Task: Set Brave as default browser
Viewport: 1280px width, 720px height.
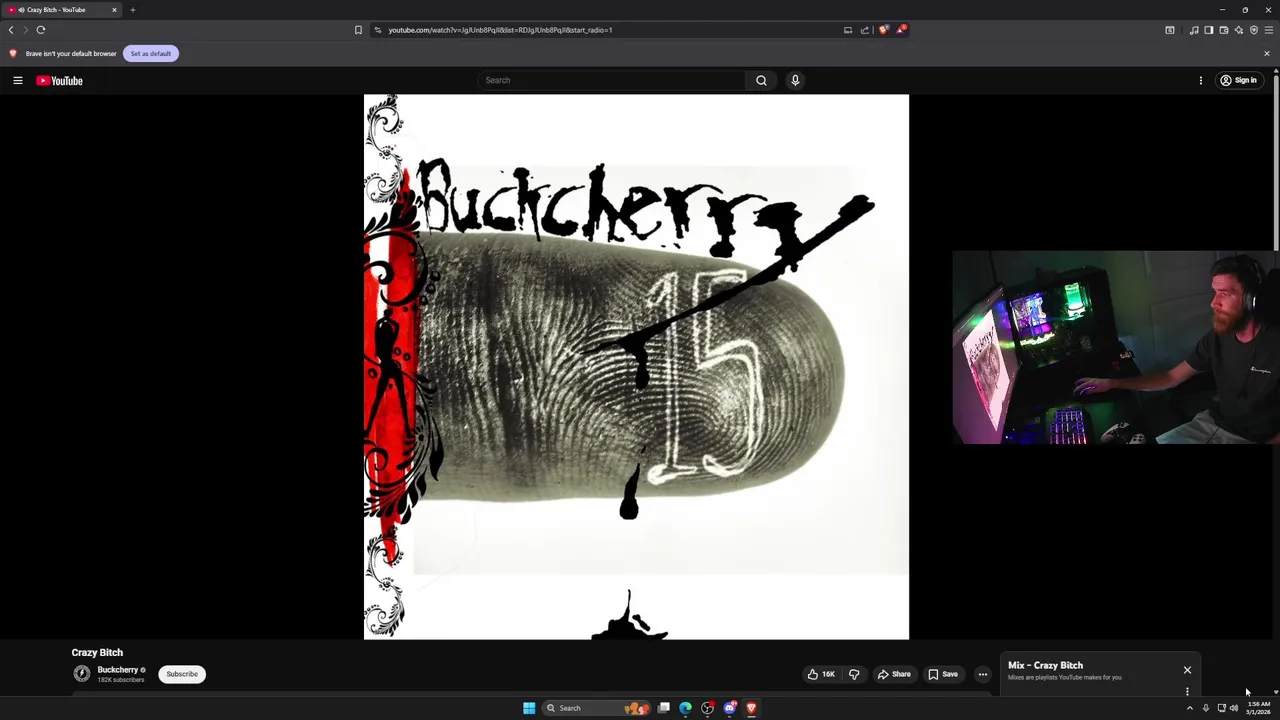Action: point(150,53)
